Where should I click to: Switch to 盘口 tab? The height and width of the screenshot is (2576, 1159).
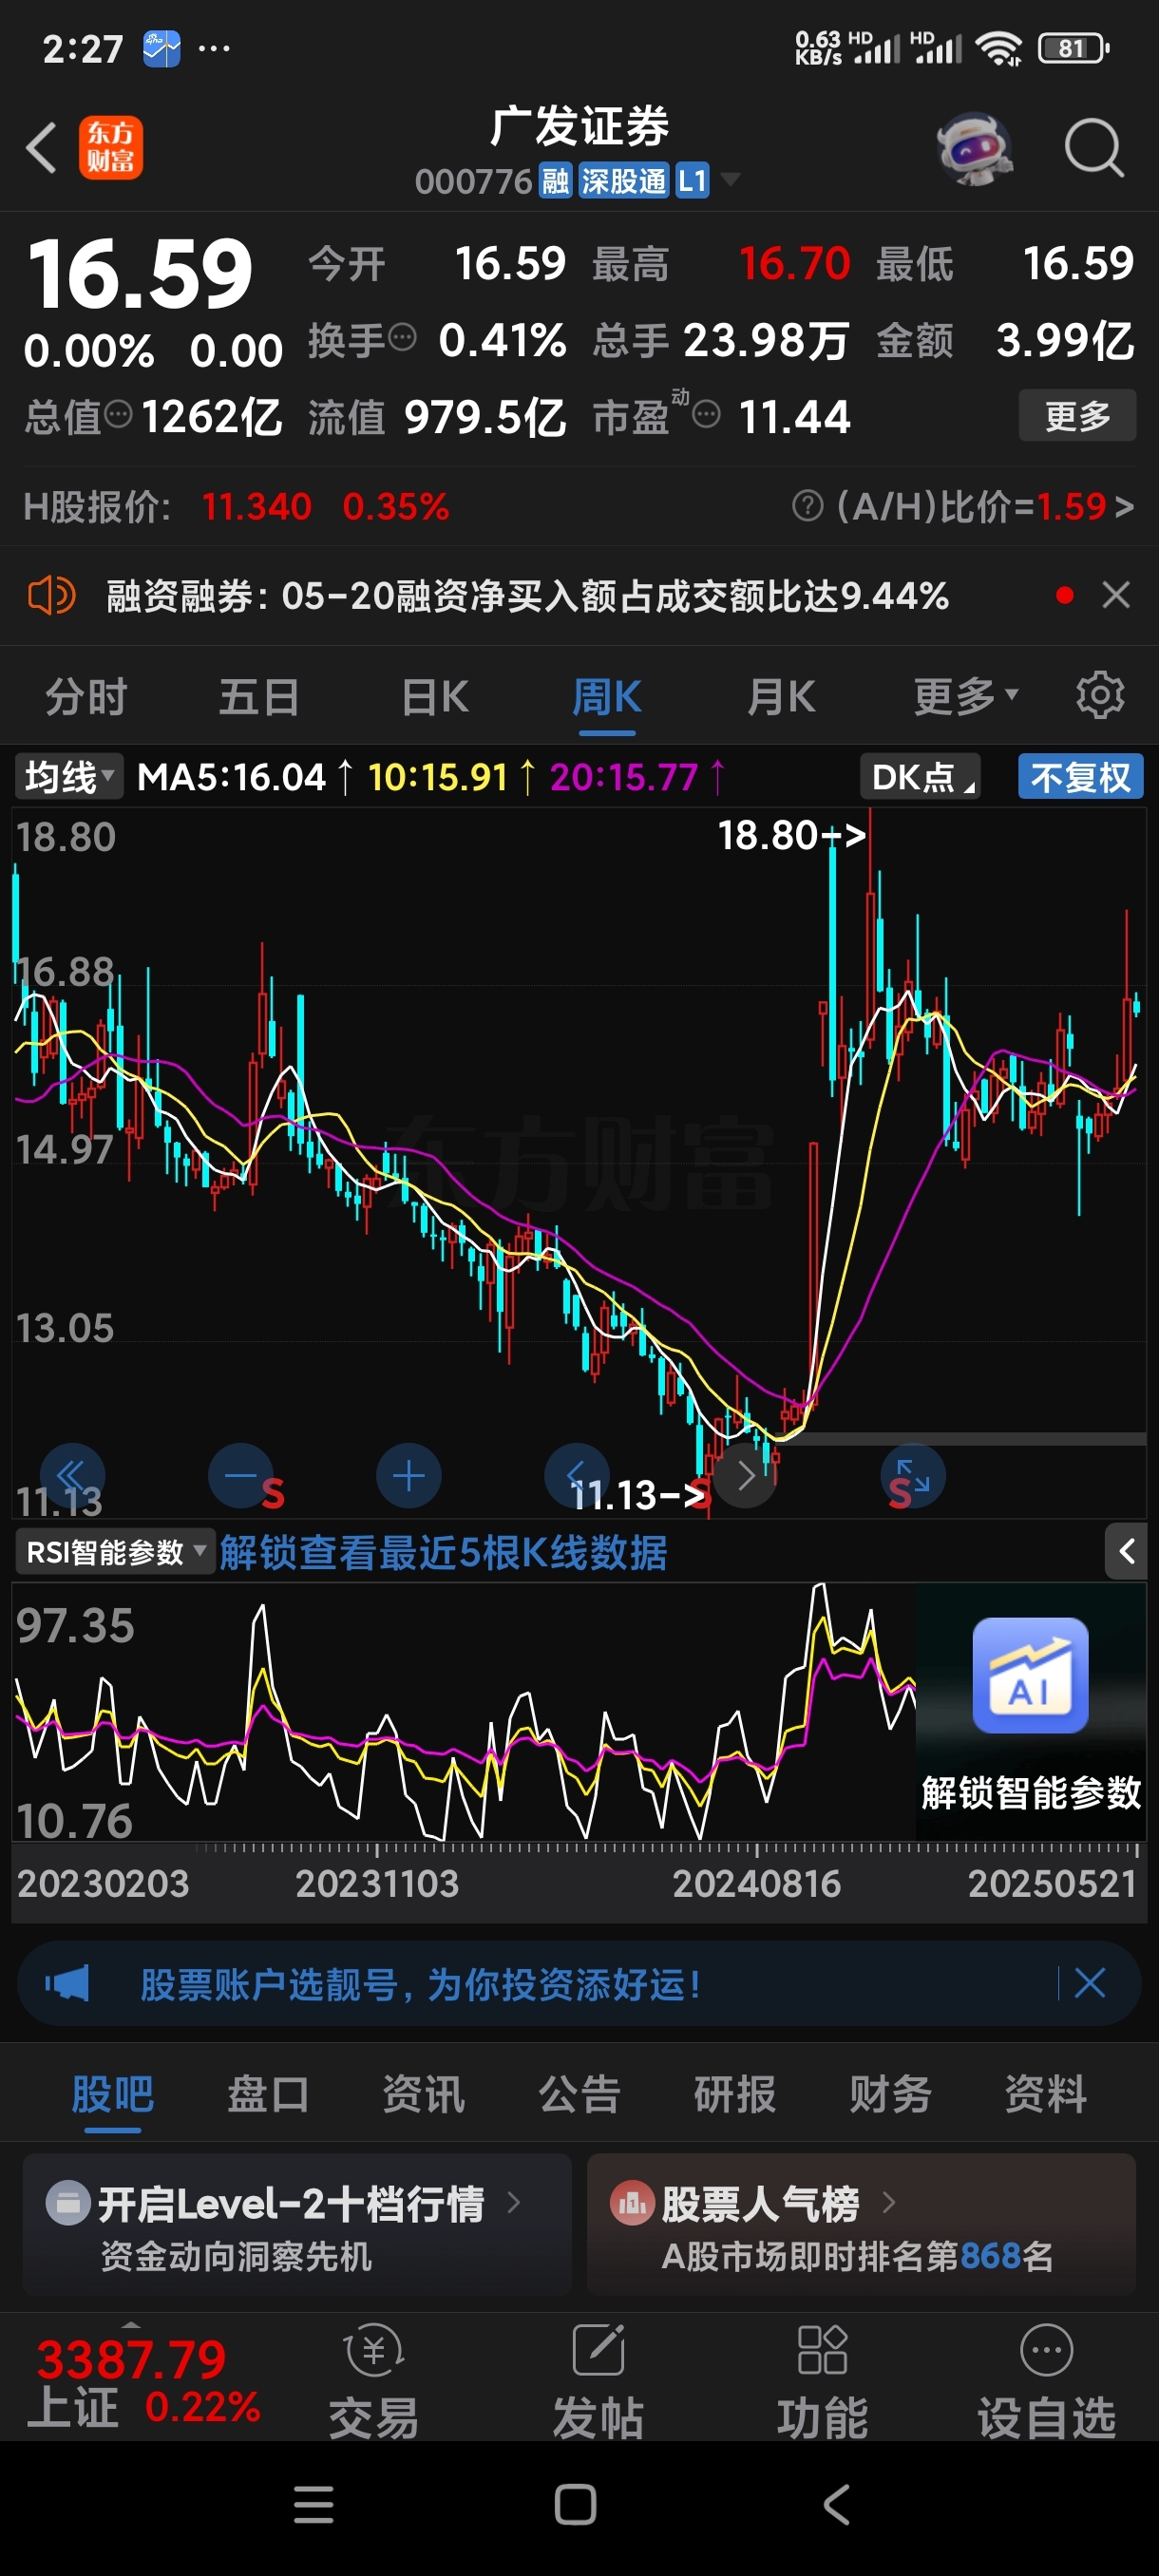[x=267, y=2093]
